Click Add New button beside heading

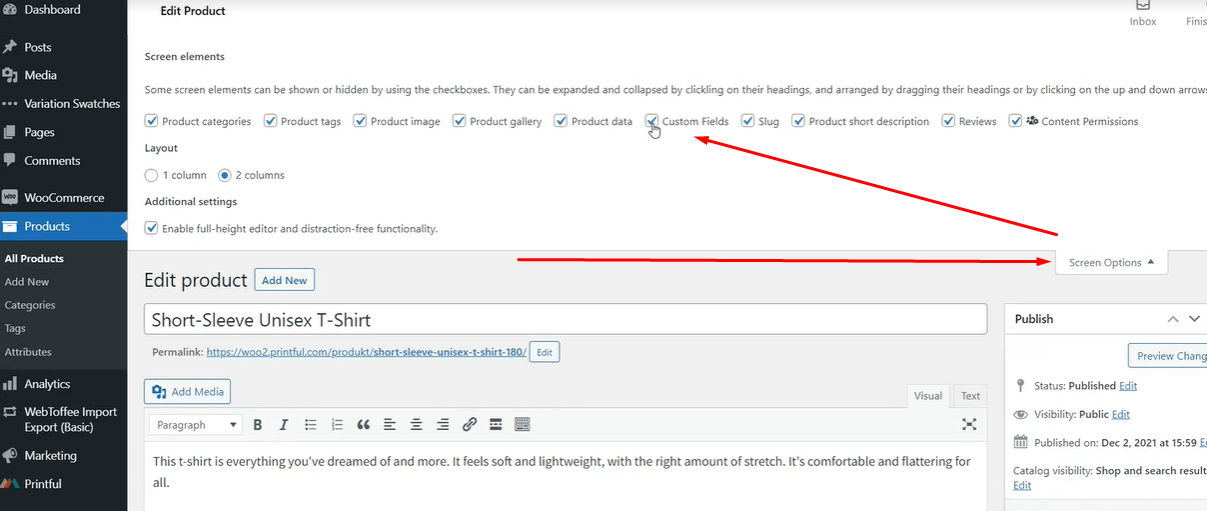coord(284,280)
